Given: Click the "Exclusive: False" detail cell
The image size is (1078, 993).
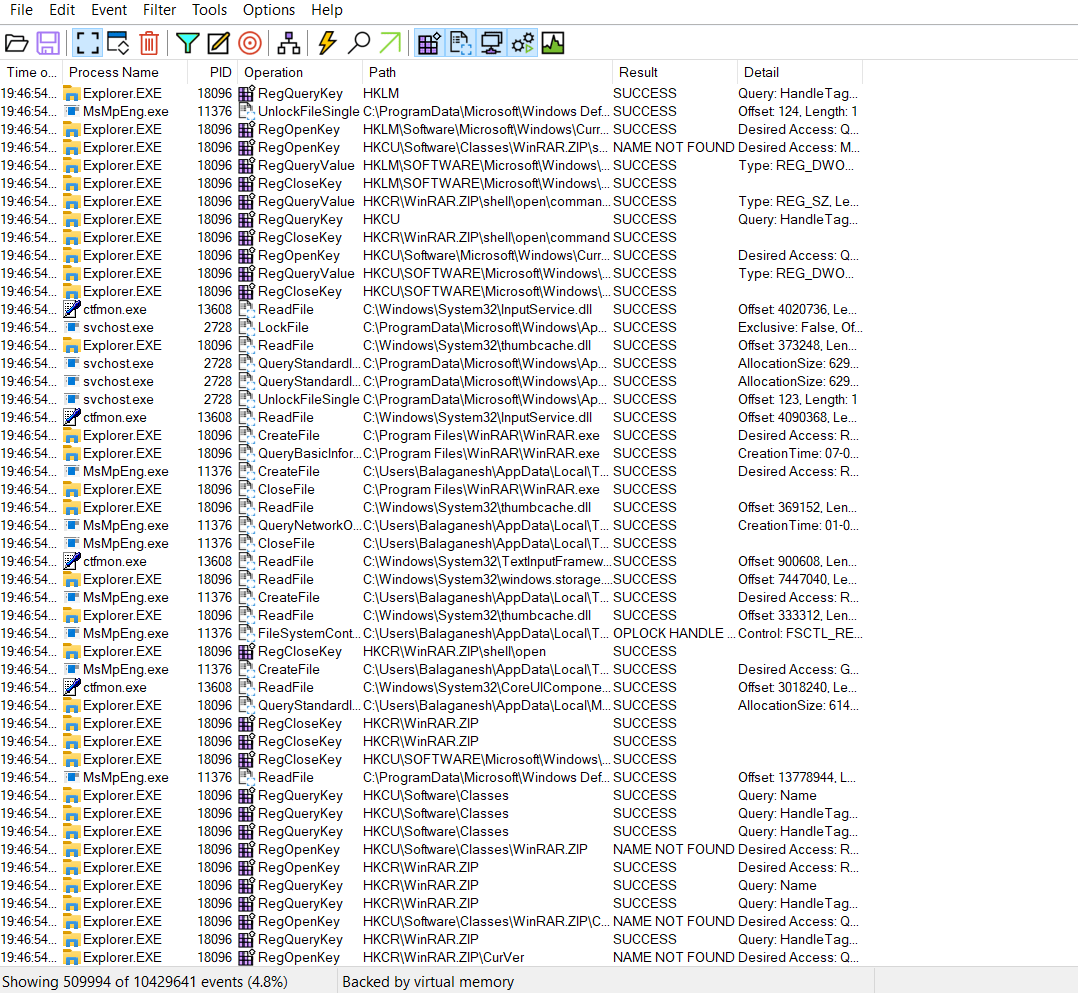Looking at the screenshot, I should click(x=800, y=327).
